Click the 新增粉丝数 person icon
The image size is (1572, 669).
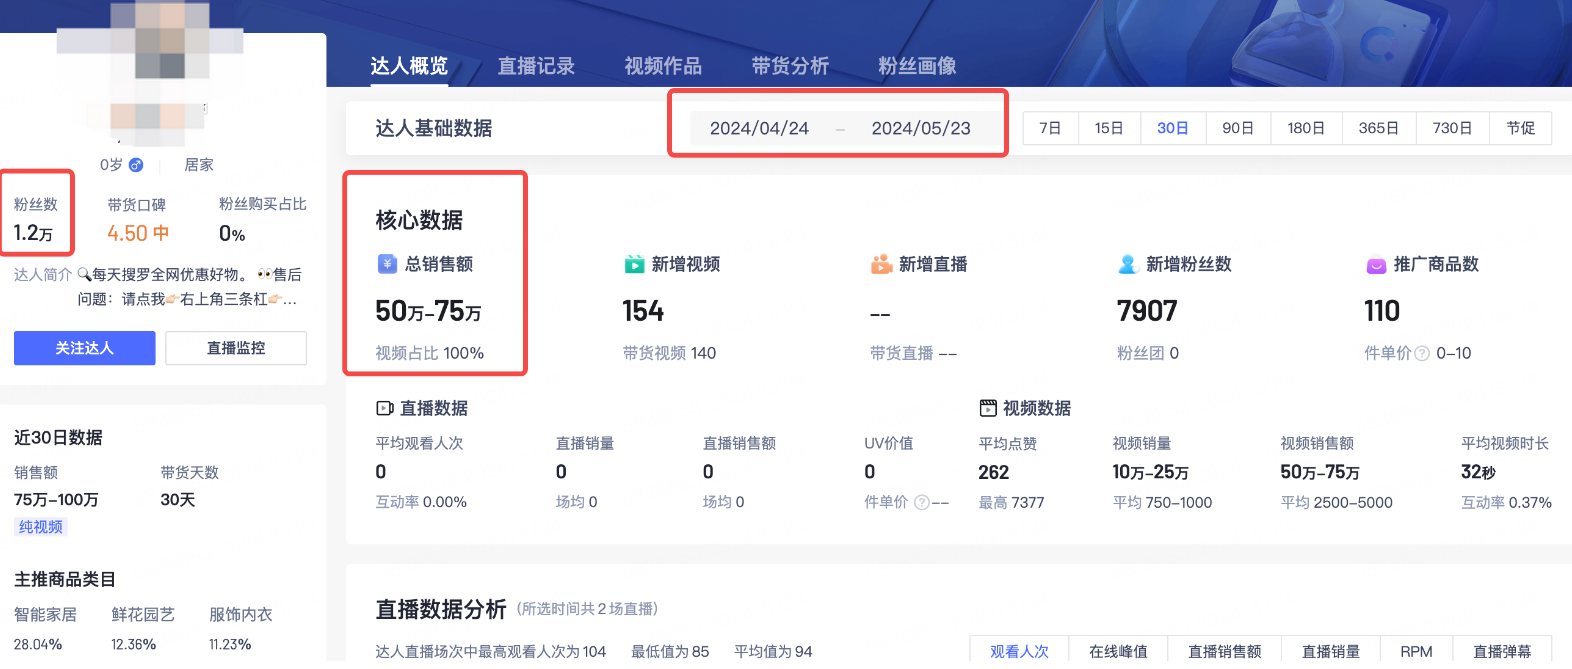[1128, 264]
